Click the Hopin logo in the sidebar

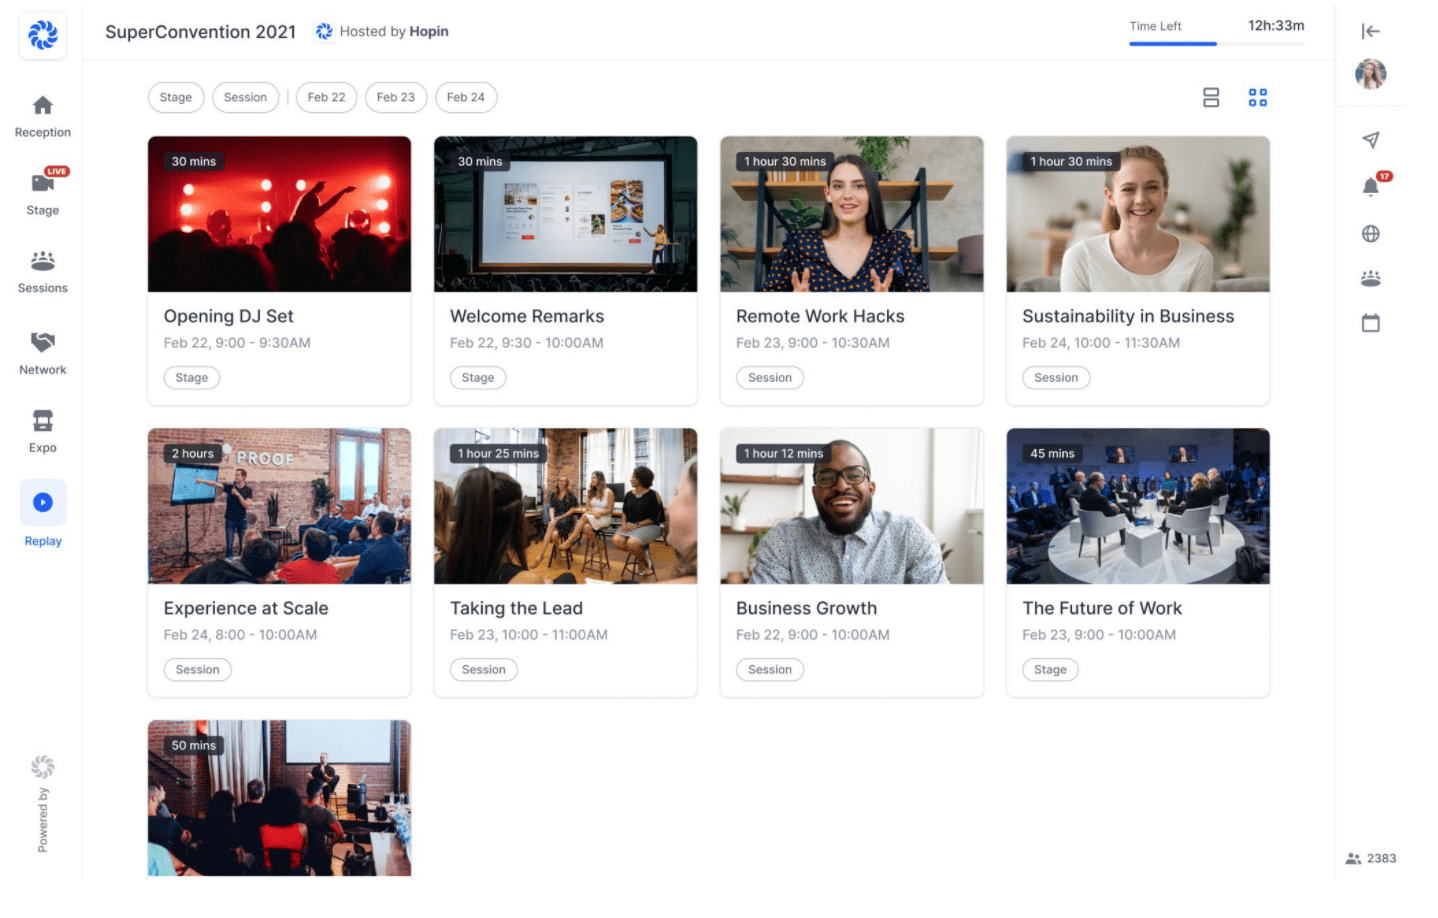pyautogui.click(x=43, y=35)
